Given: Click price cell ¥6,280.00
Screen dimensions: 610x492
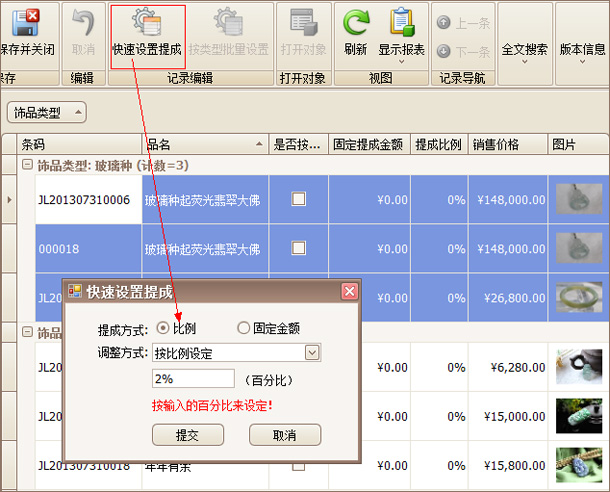Looking at the screenshot, I should click(x=508, y=367).
